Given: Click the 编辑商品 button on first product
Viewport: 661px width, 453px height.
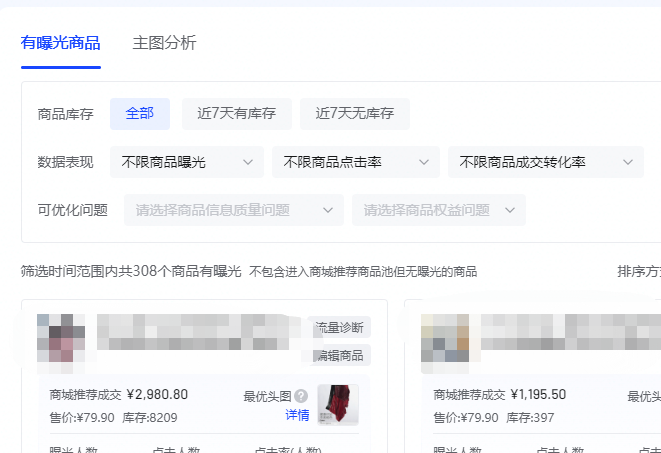Looking at the screenshot, I should pos(339,355).
